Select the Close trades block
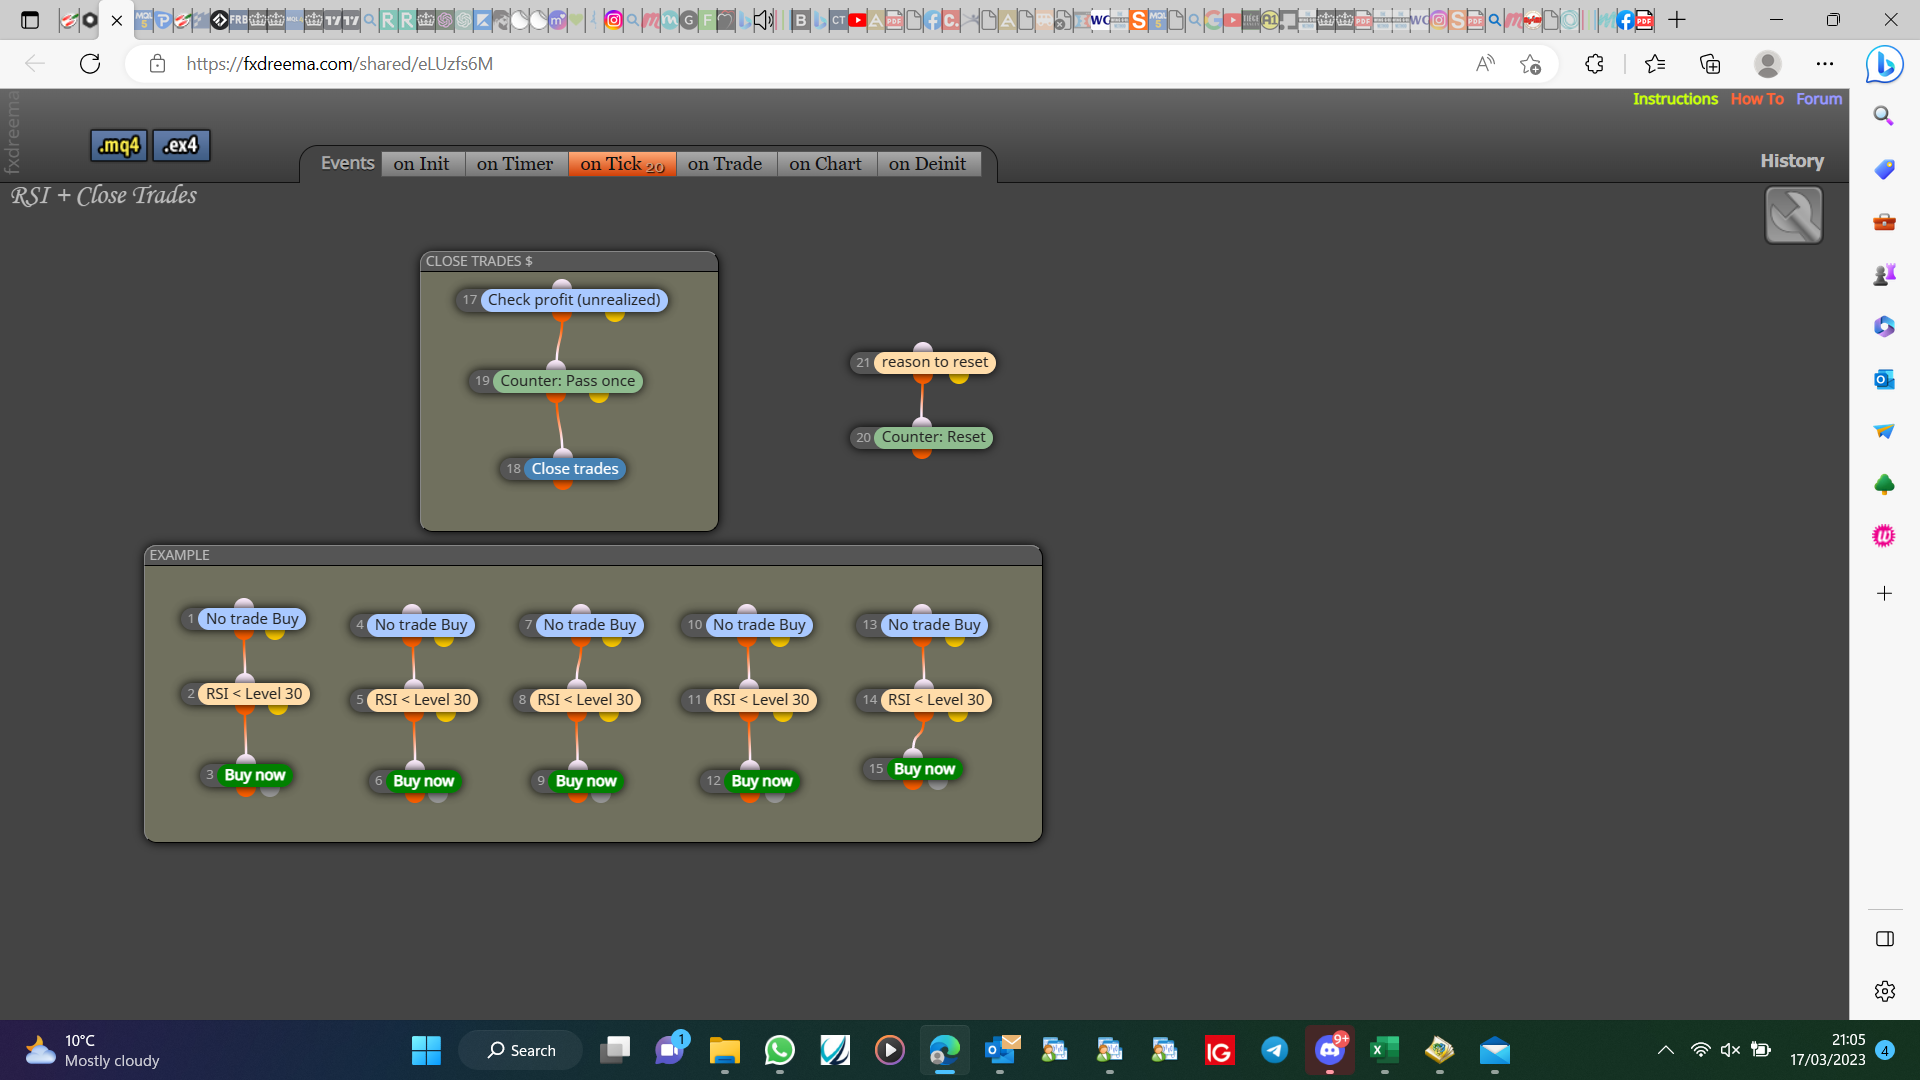 tap(575, 469)
